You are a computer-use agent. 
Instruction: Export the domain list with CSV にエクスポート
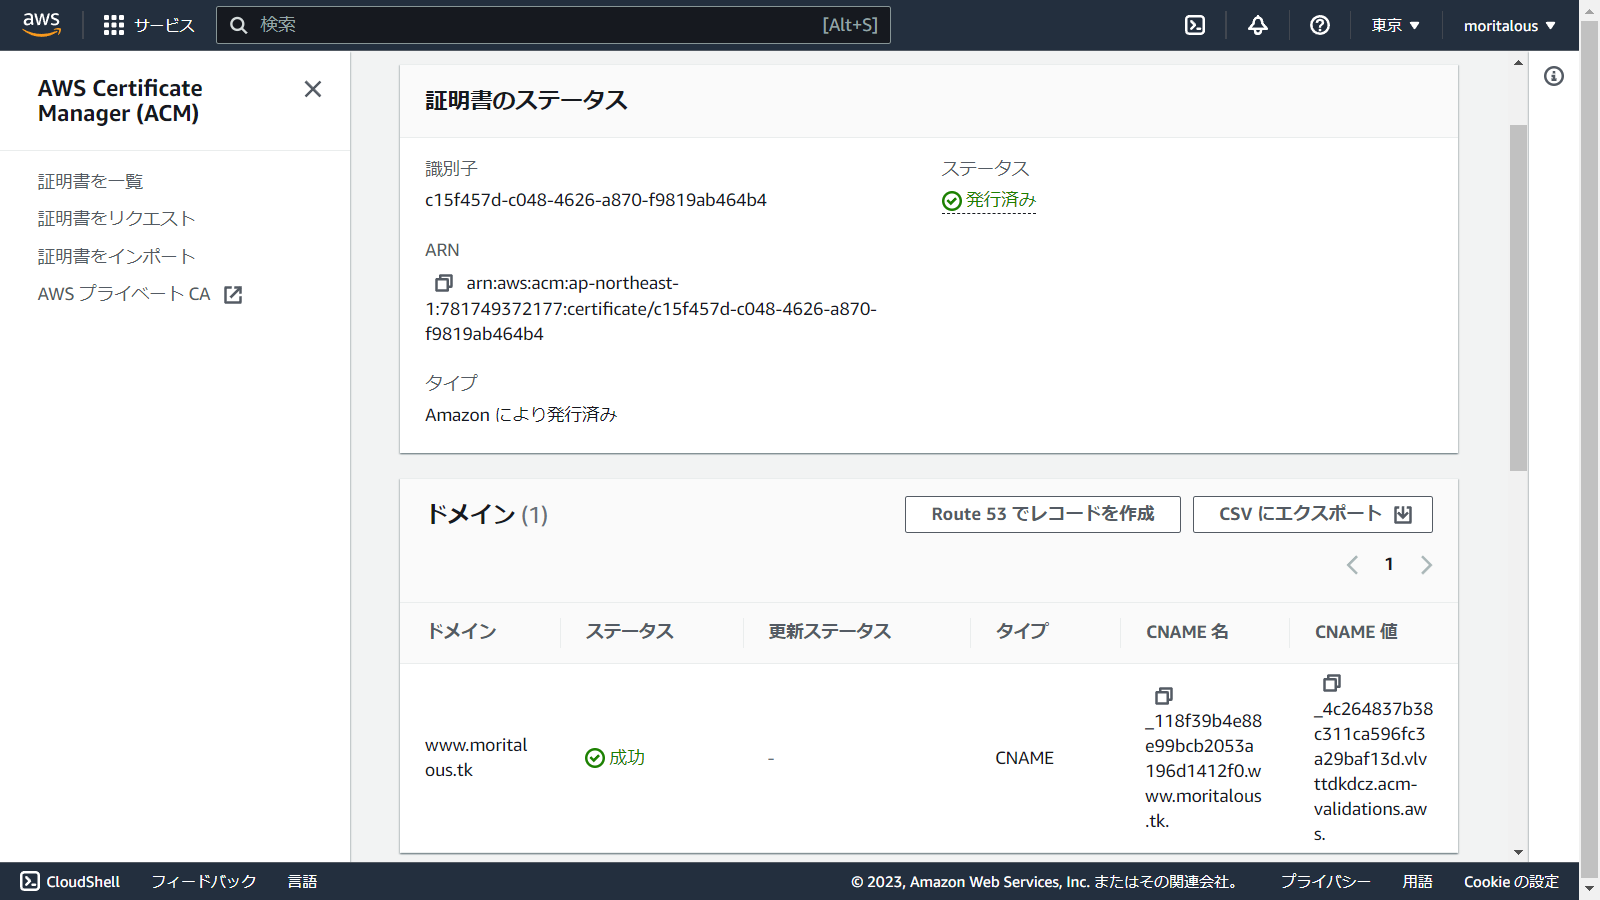pos(1312,514)
